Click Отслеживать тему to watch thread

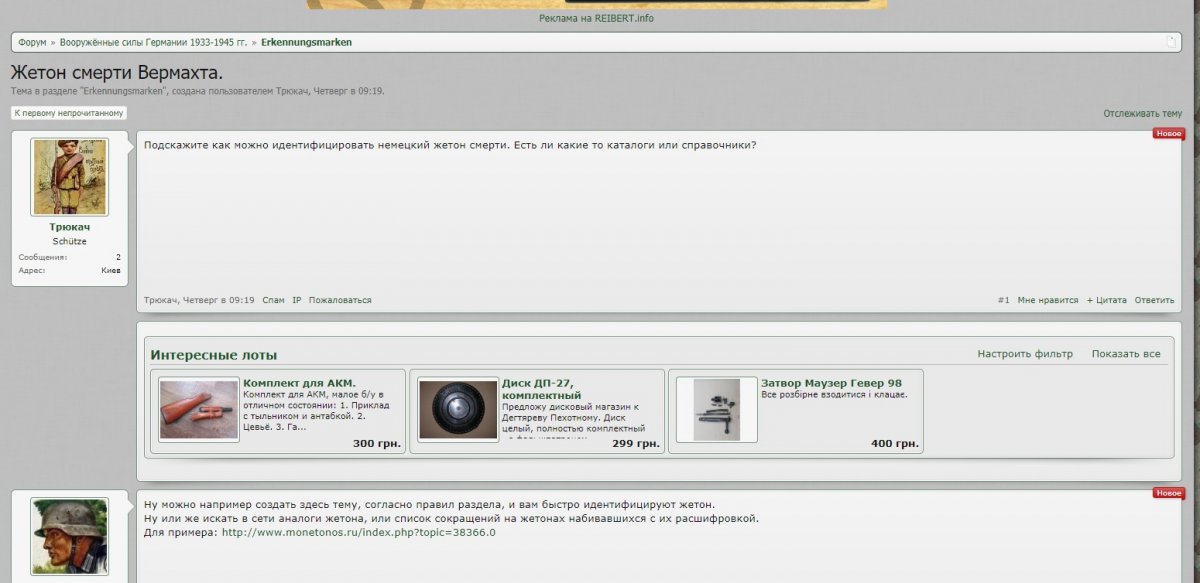[x=1142, y=114]
